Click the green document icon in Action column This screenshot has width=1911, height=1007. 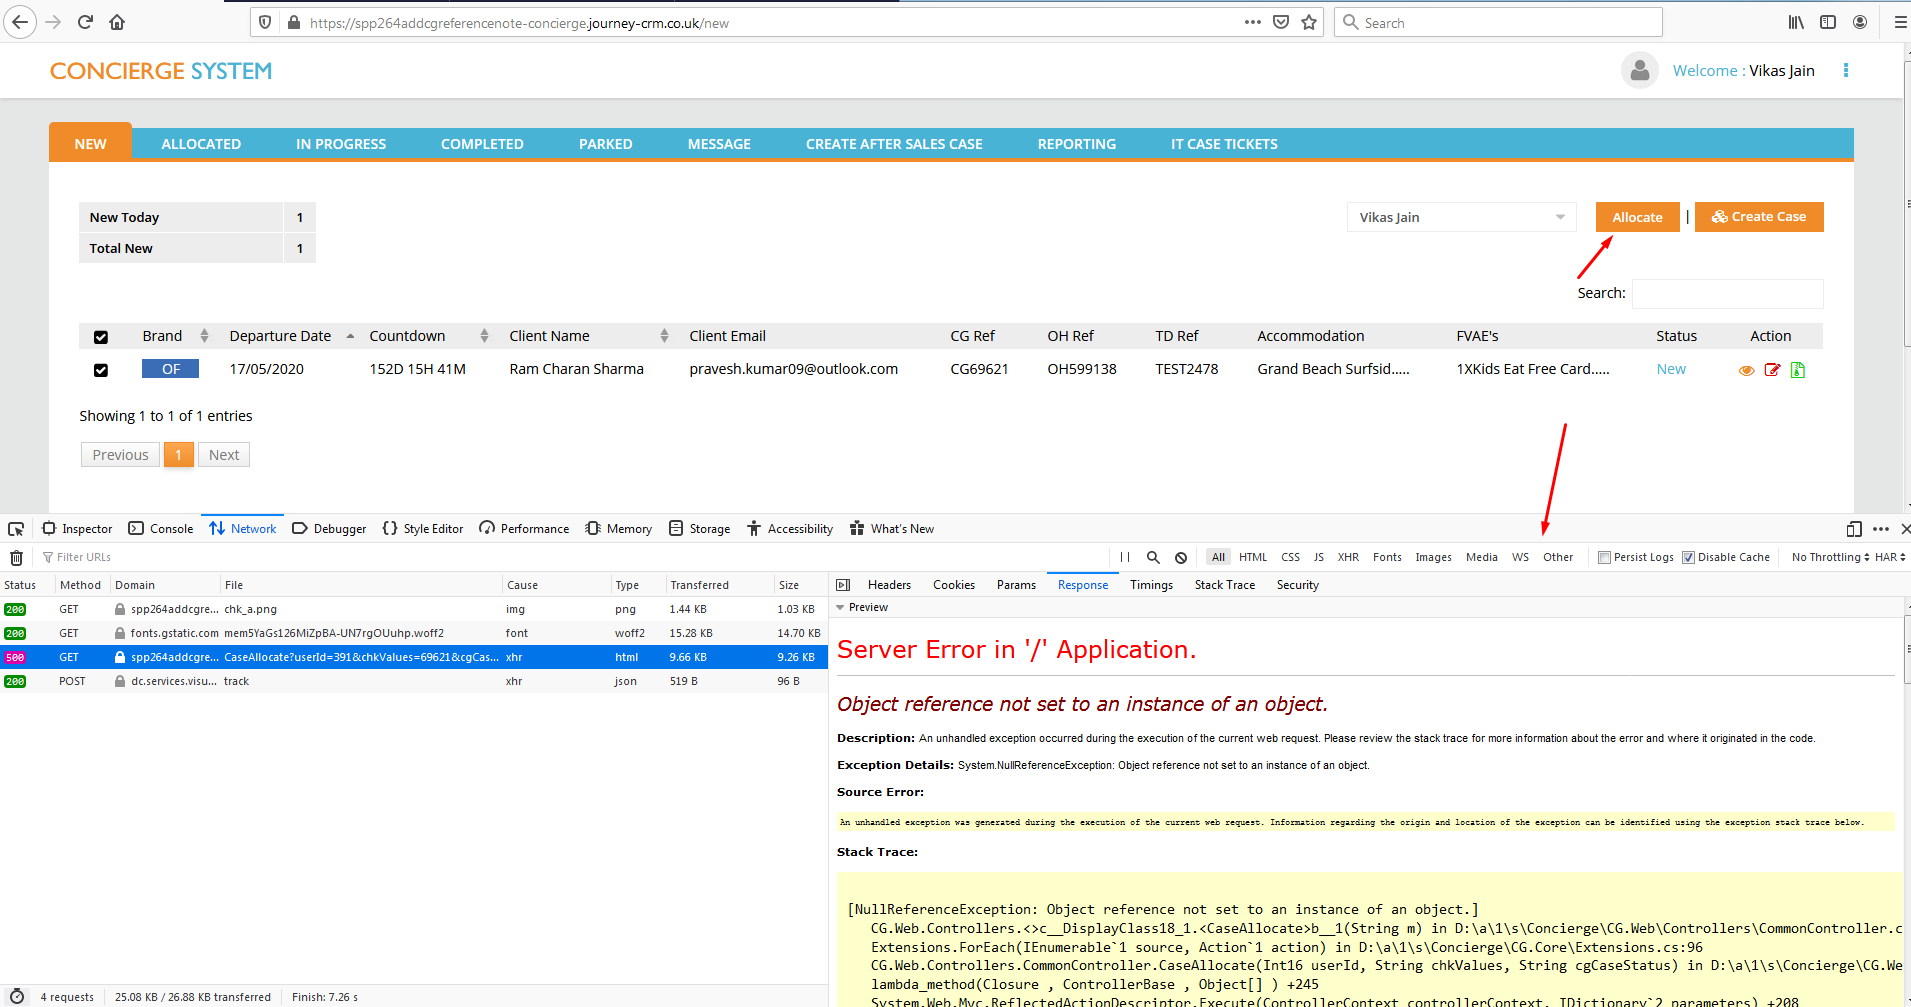coord(1797,370)
